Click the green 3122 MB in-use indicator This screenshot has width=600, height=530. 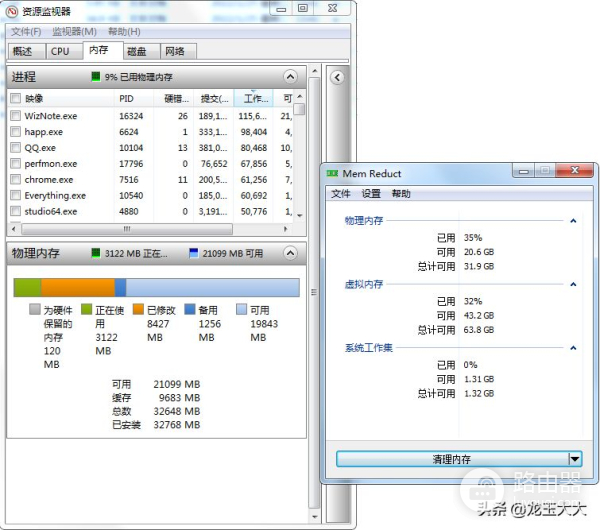96,254
